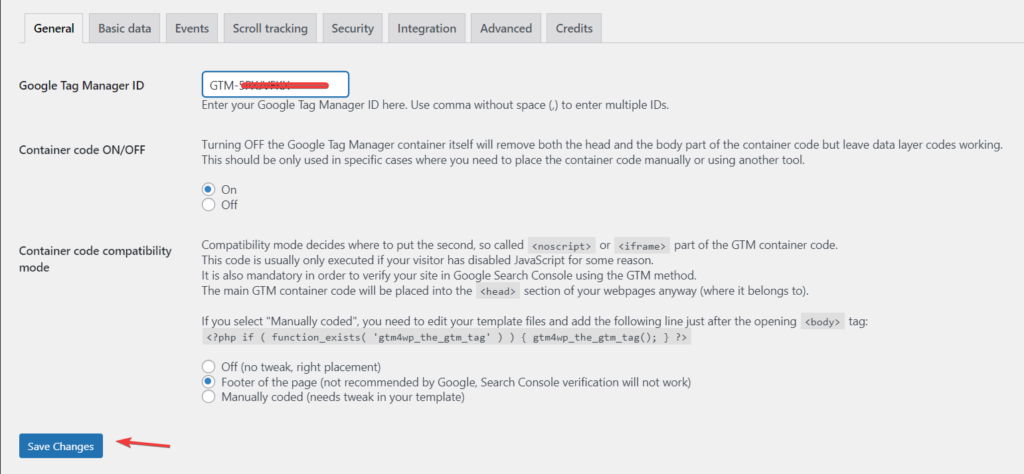Choose 'Off (no tweak, right placement)' option

coord(209,366)
